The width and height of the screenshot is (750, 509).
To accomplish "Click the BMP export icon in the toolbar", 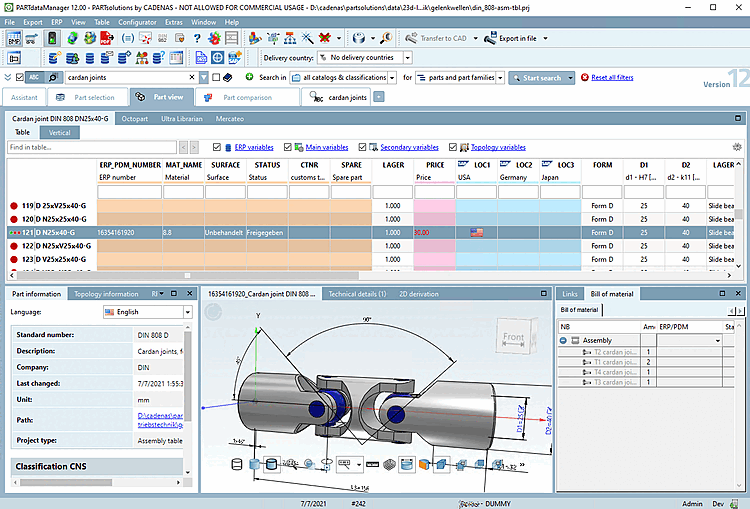I will tap(13, 38).
